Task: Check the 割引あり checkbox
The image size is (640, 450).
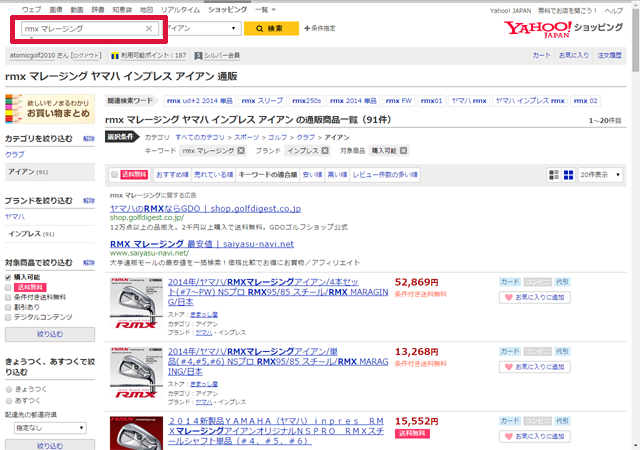Action: pos(8,307)
